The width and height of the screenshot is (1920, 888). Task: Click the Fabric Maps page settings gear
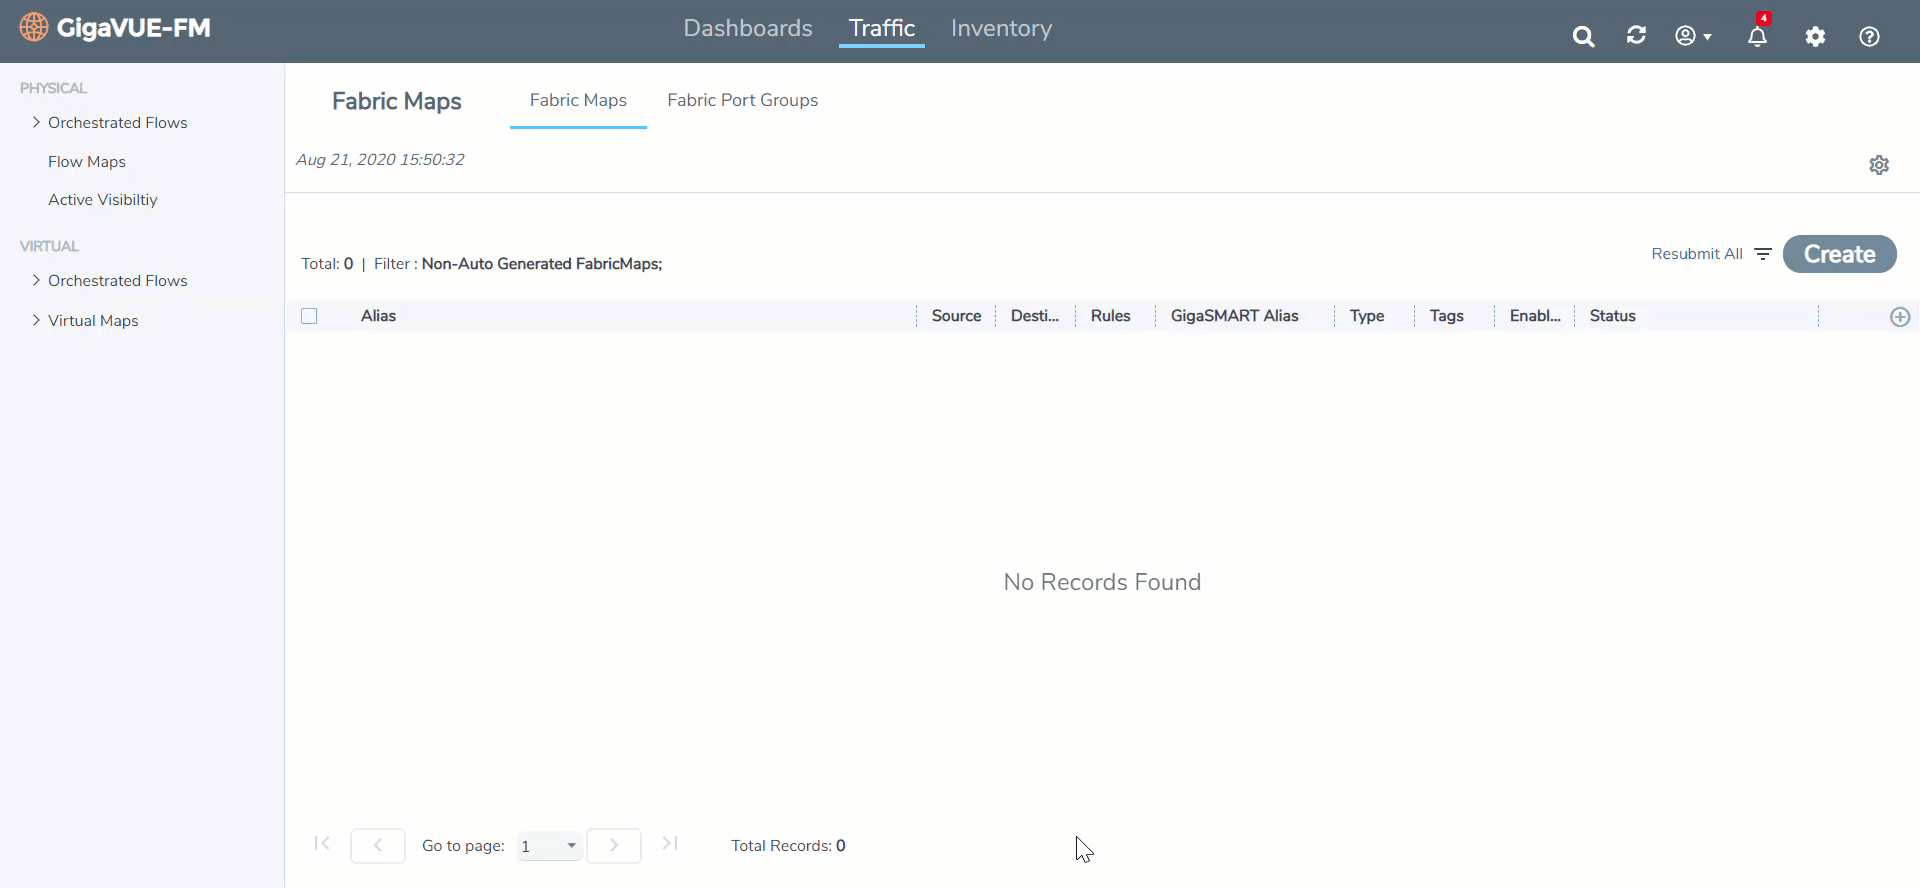[1879, 165]
